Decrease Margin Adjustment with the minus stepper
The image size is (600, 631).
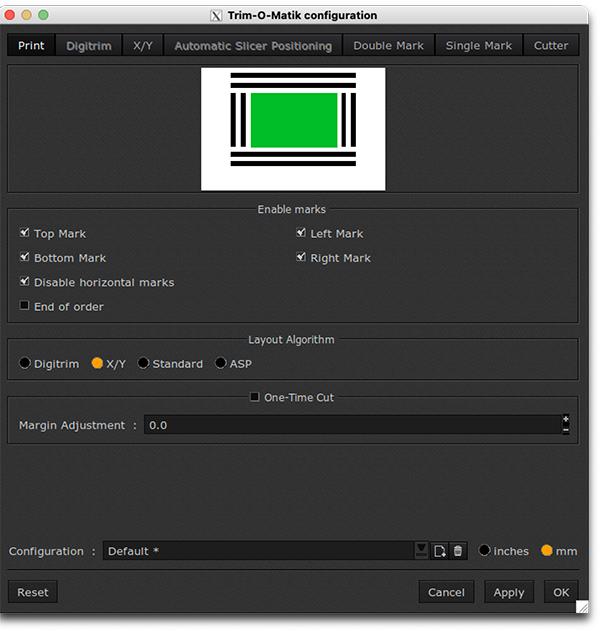pos(566,430)
